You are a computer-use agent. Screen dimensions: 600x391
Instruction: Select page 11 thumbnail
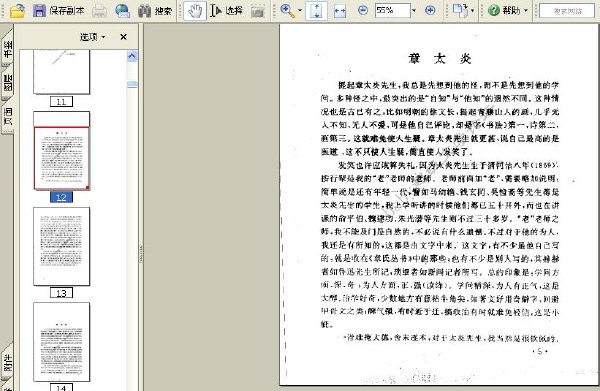point(62,72)
